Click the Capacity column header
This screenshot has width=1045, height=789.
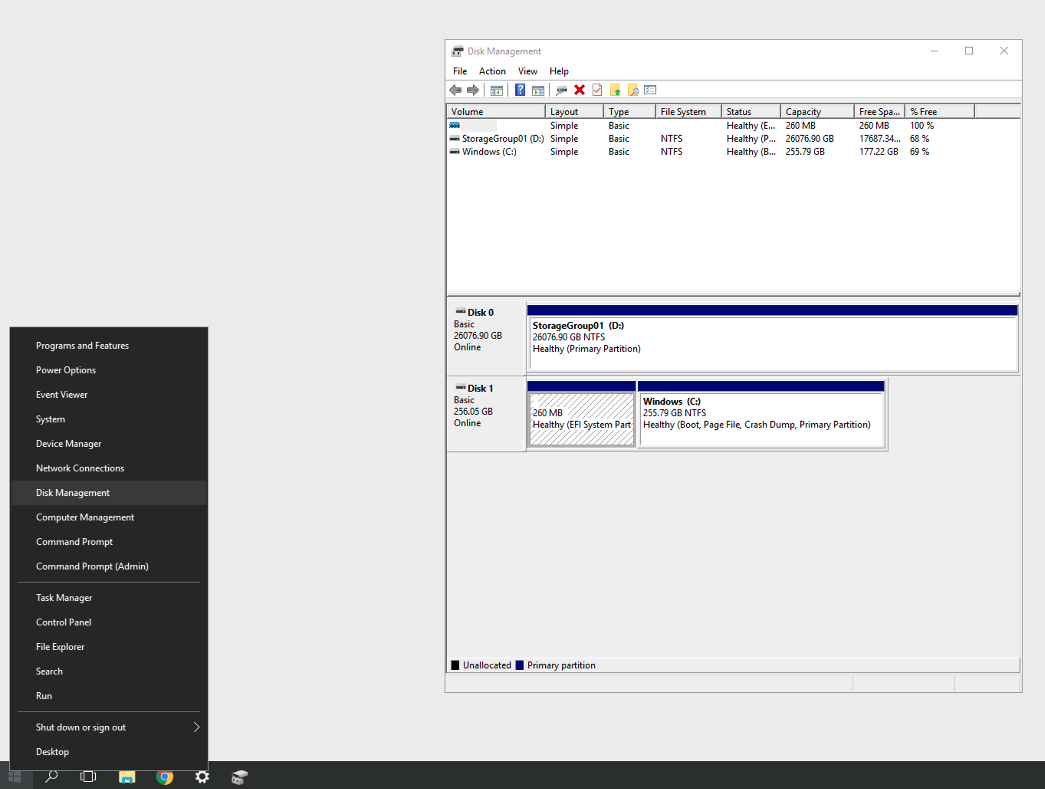[x=803, y=111]
